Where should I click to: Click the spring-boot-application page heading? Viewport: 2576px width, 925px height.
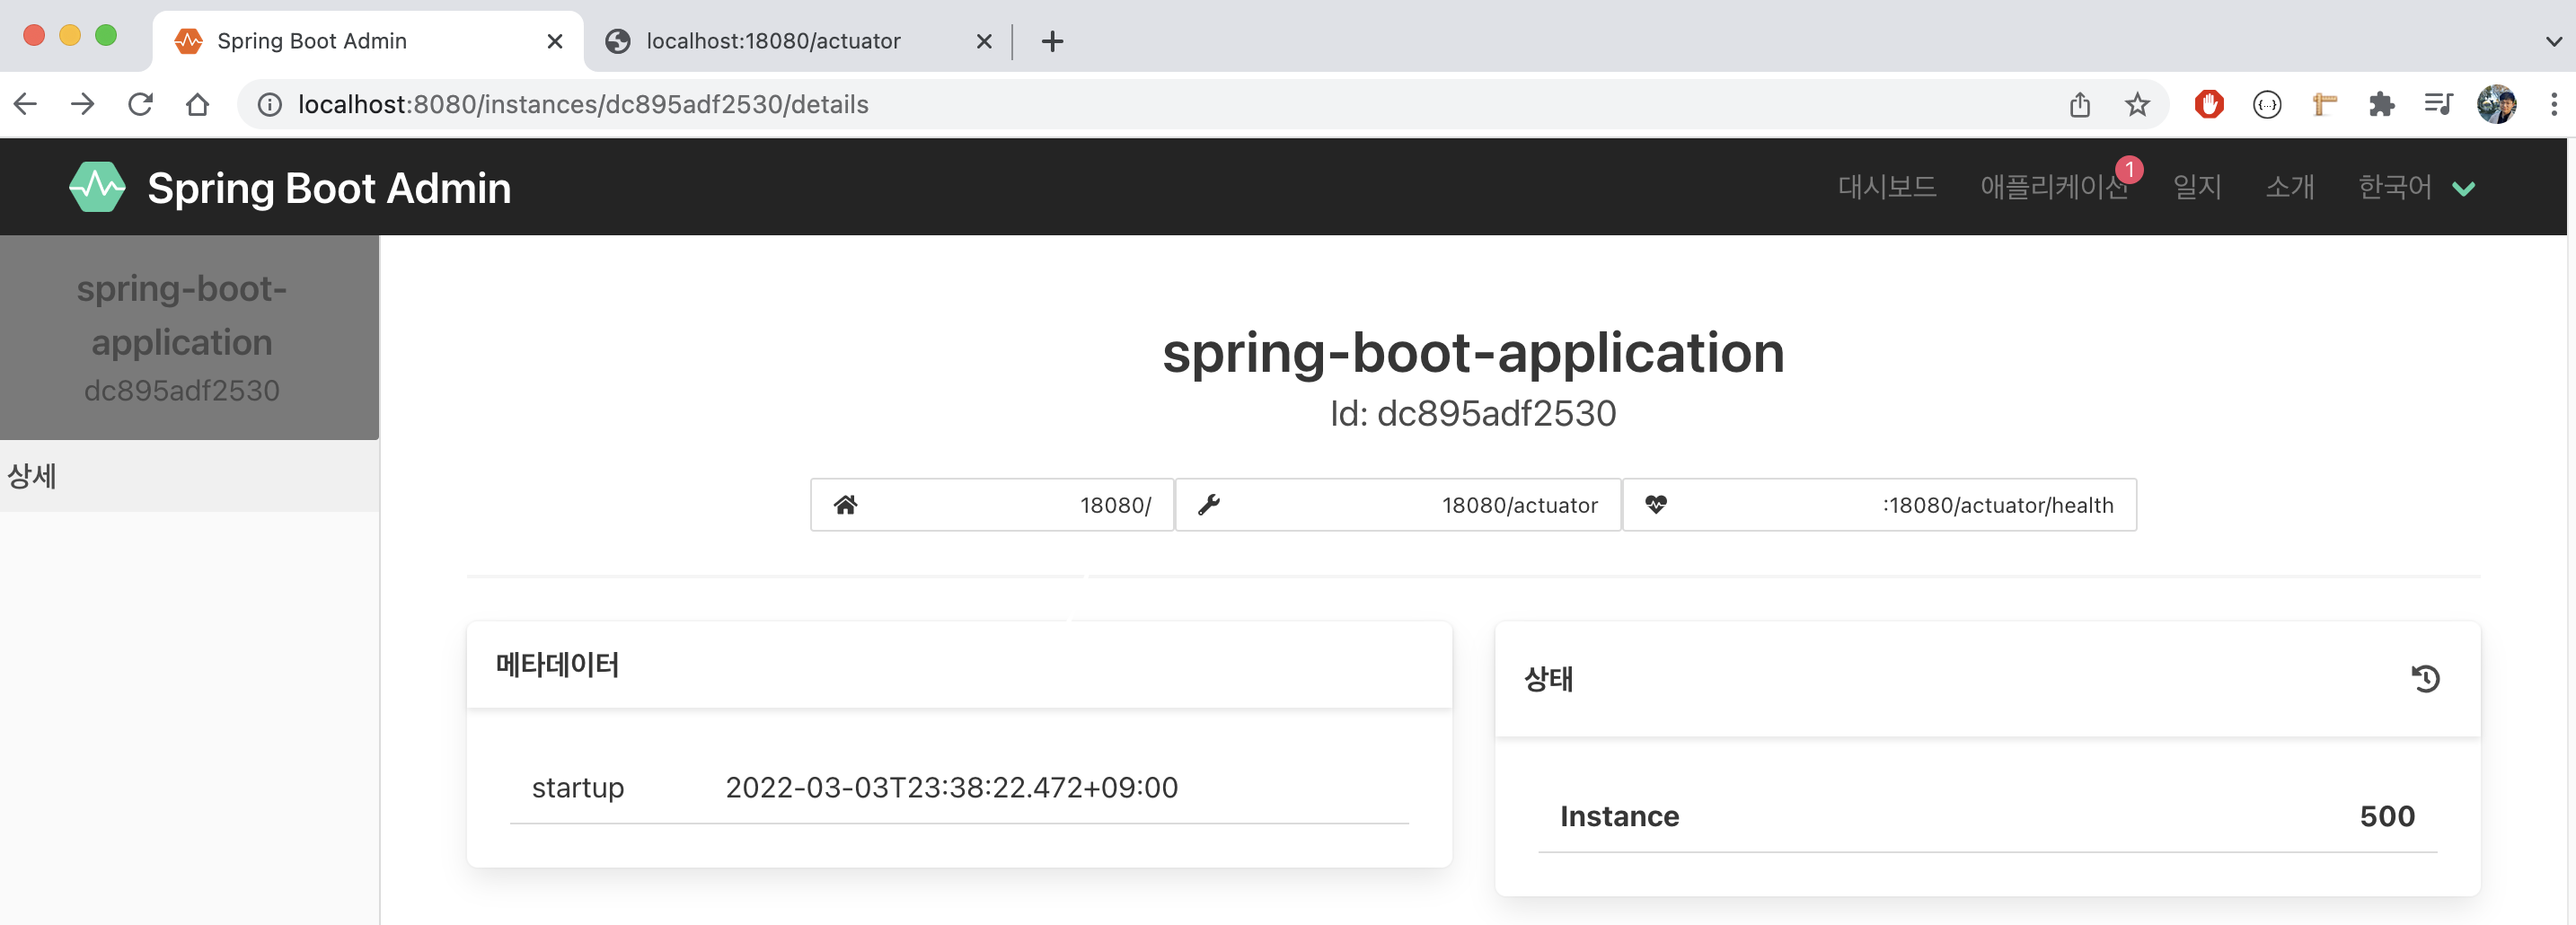coord(1472,353)
